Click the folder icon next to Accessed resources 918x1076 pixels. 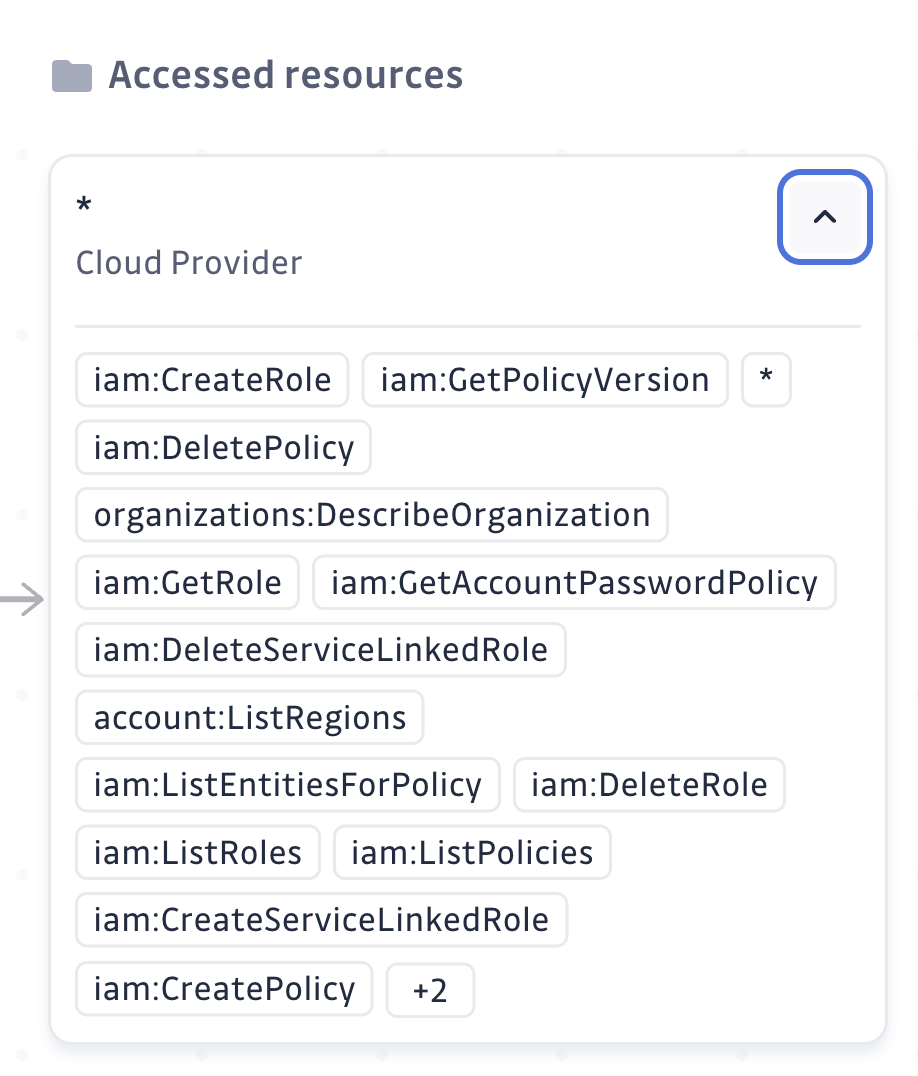(x=71, y=74)
